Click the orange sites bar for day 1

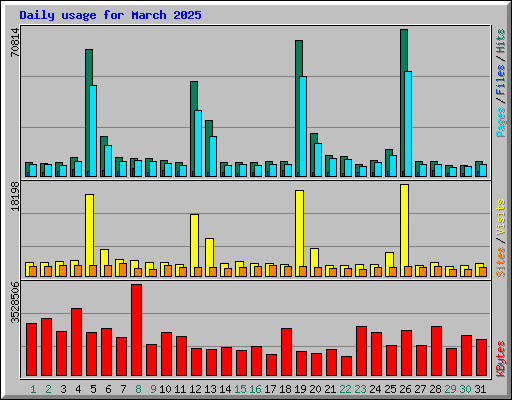coord(33,271)
